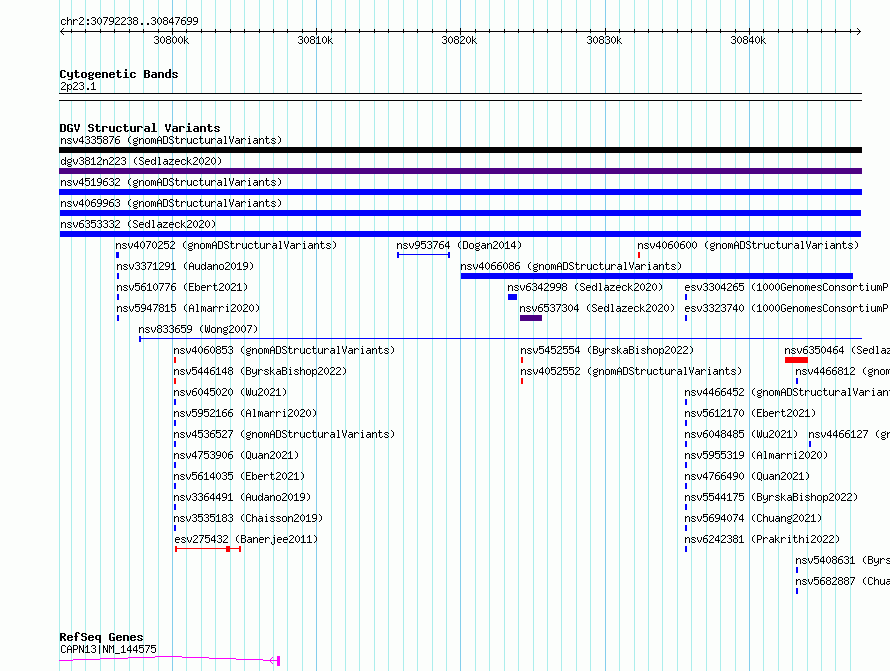Click the DGV Structural Variants track title
Screen dimensions: 890x671
coord(140,128)
